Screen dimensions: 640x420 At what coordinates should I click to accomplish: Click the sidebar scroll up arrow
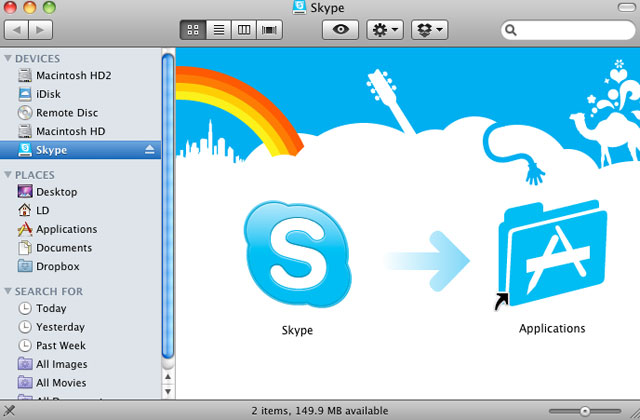pyautogui.click(x=168, y=377)
